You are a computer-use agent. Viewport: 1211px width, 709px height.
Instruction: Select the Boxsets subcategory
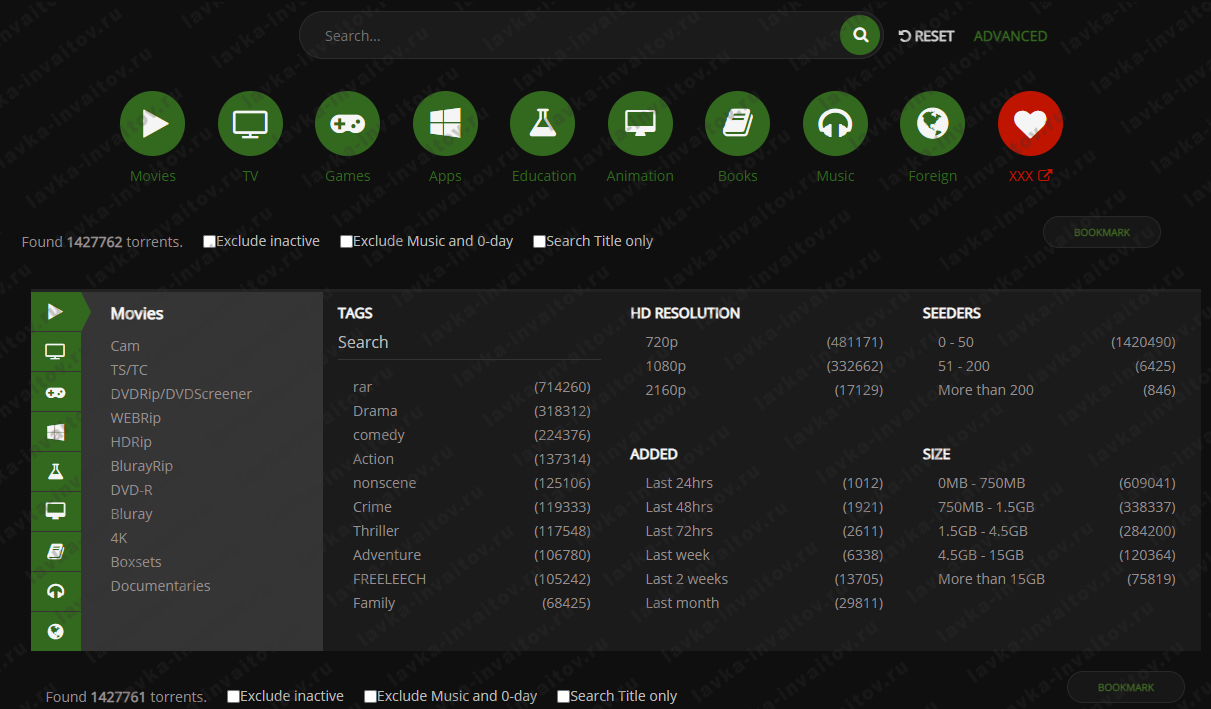136,562
